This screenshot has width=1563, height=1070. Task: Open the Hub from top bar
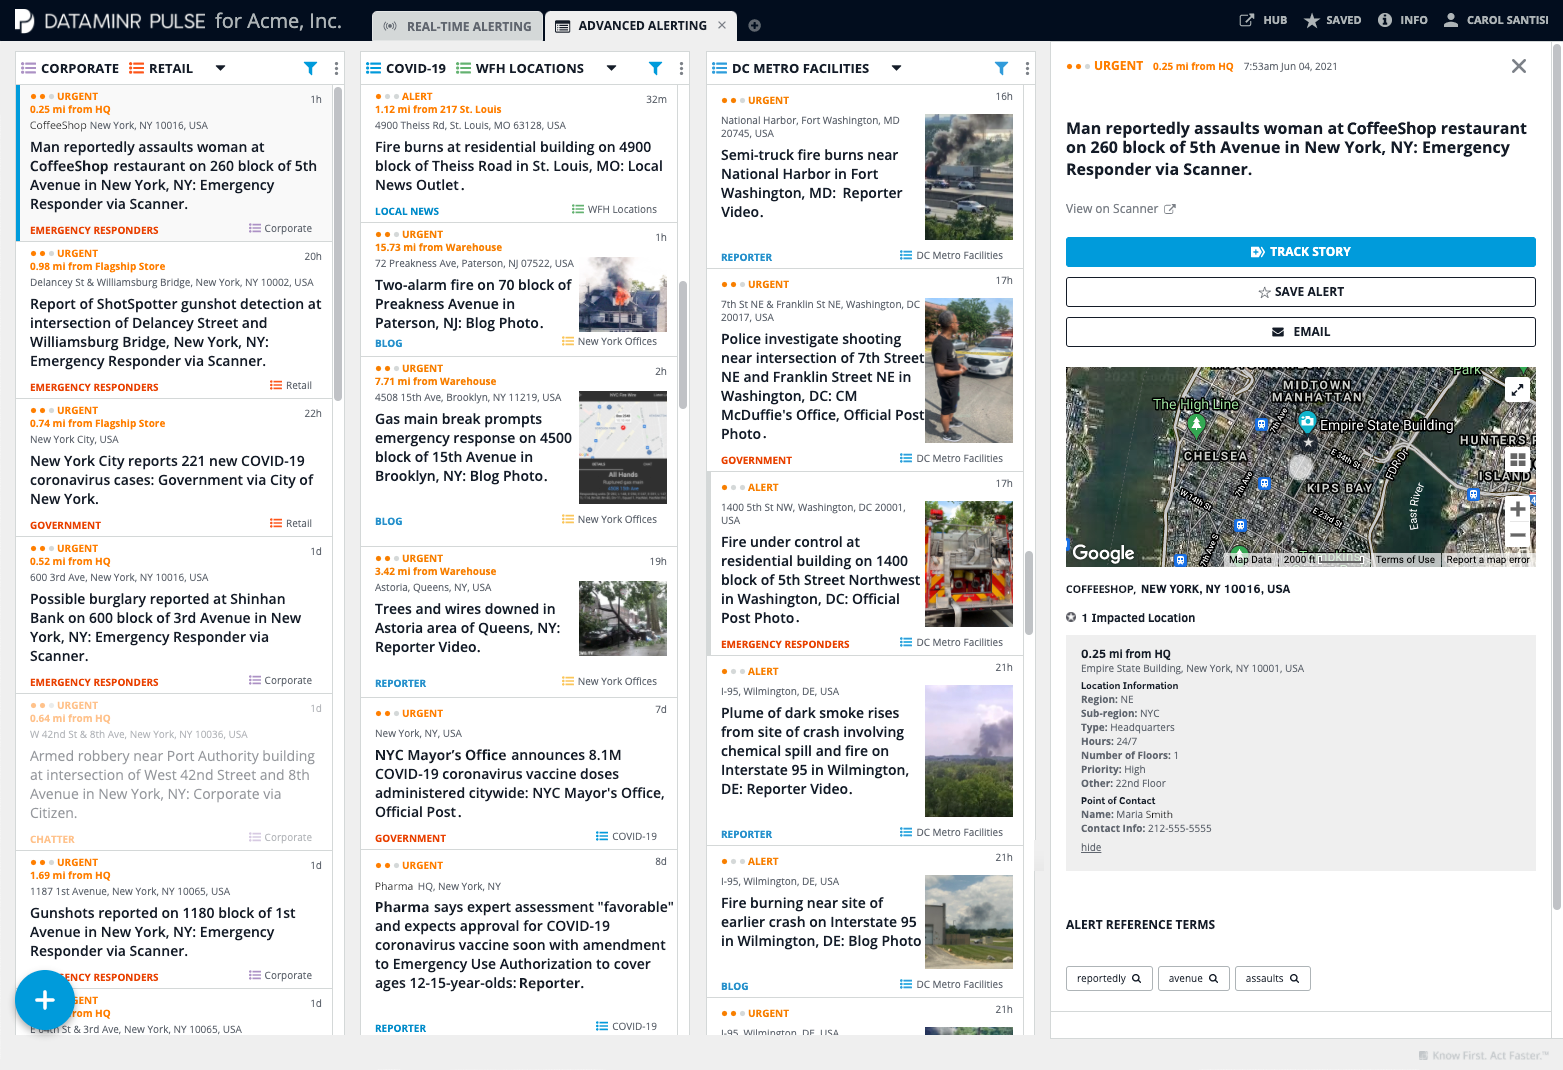click(x=1264, y=20)
